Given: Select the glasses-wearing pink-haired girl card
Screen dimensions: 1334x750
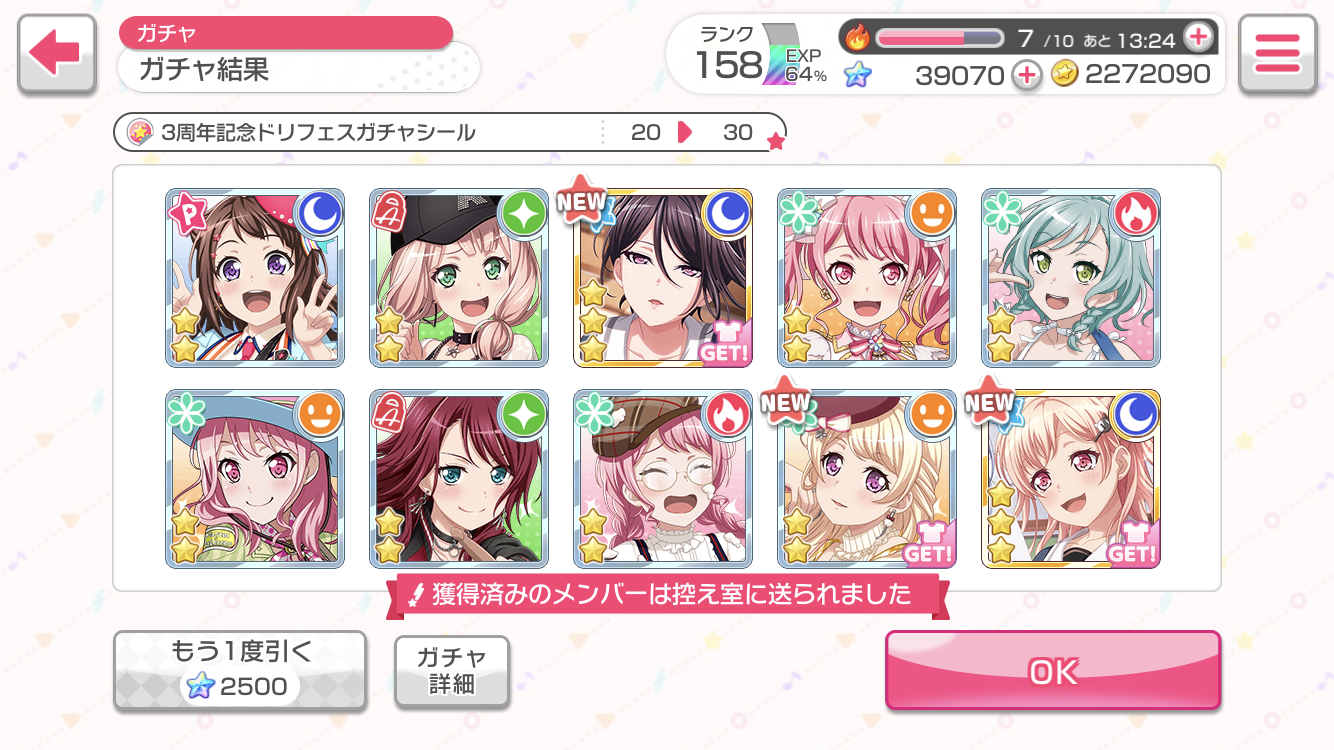Looking at the screenshot, I should click(663, 479).
